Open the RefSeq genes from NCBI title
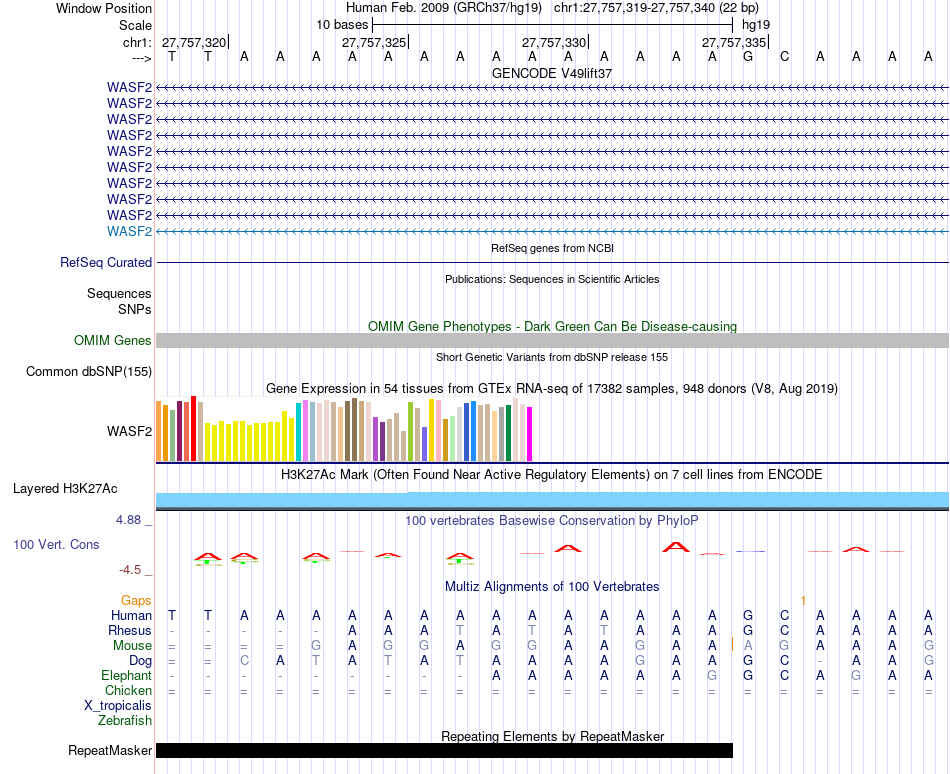Image resolution: width=950 pixels, height=774 pixels. click(552, 248)
